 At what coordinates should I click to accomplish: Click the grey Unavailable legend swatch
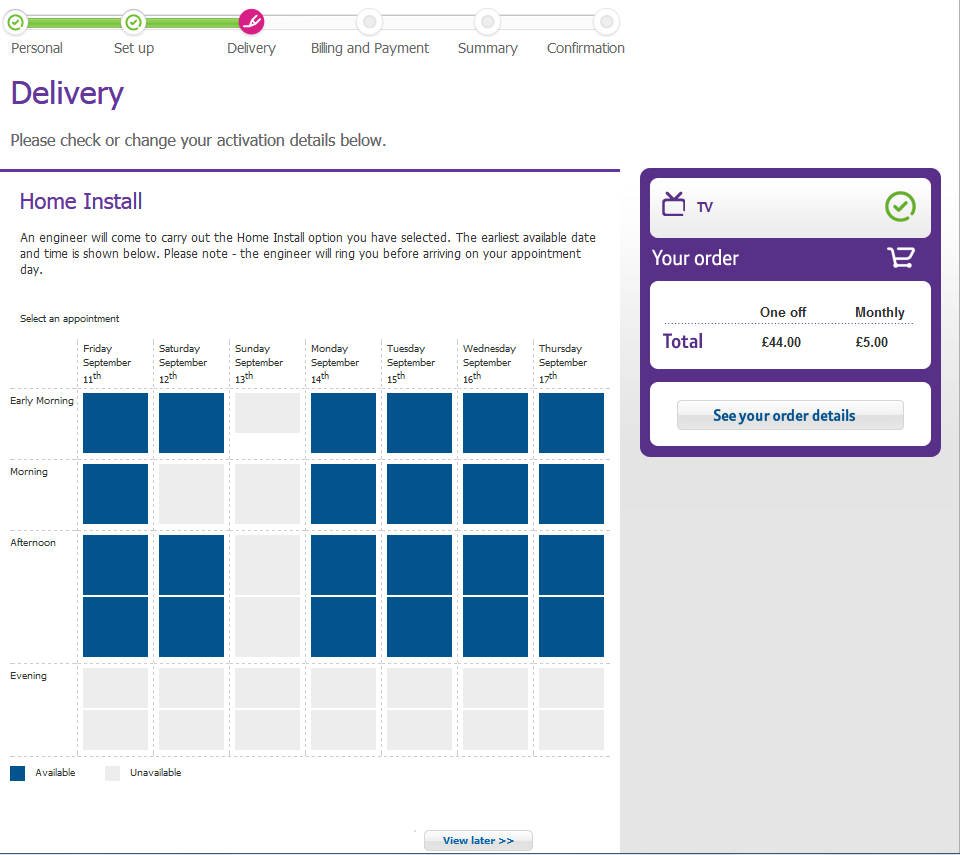pos(112,773)
